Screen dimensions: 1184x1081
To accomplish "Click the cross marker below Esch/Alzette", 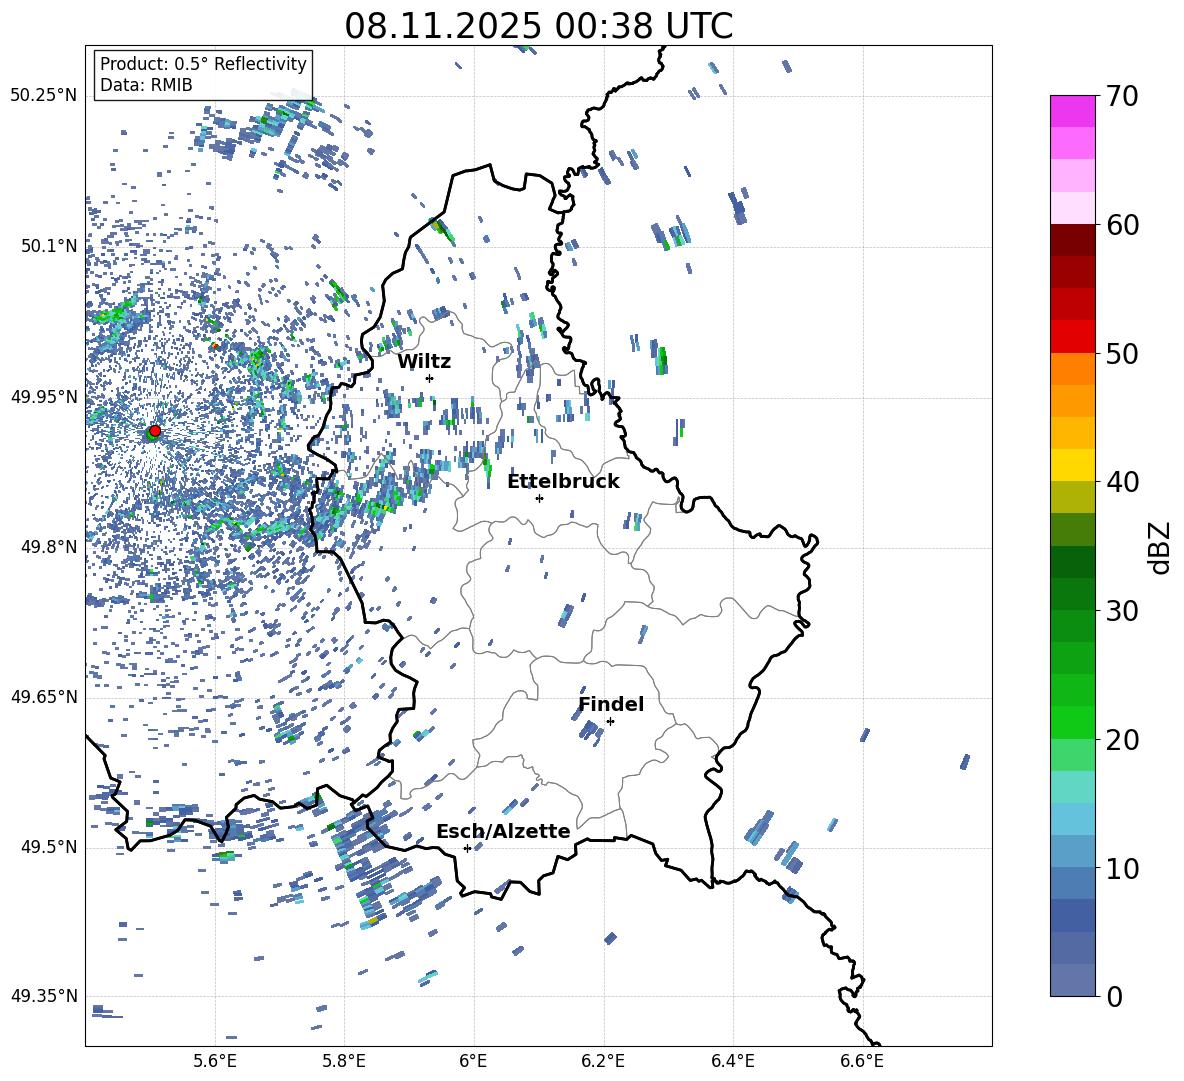I will pyautogui.click(x=467, y=848).
